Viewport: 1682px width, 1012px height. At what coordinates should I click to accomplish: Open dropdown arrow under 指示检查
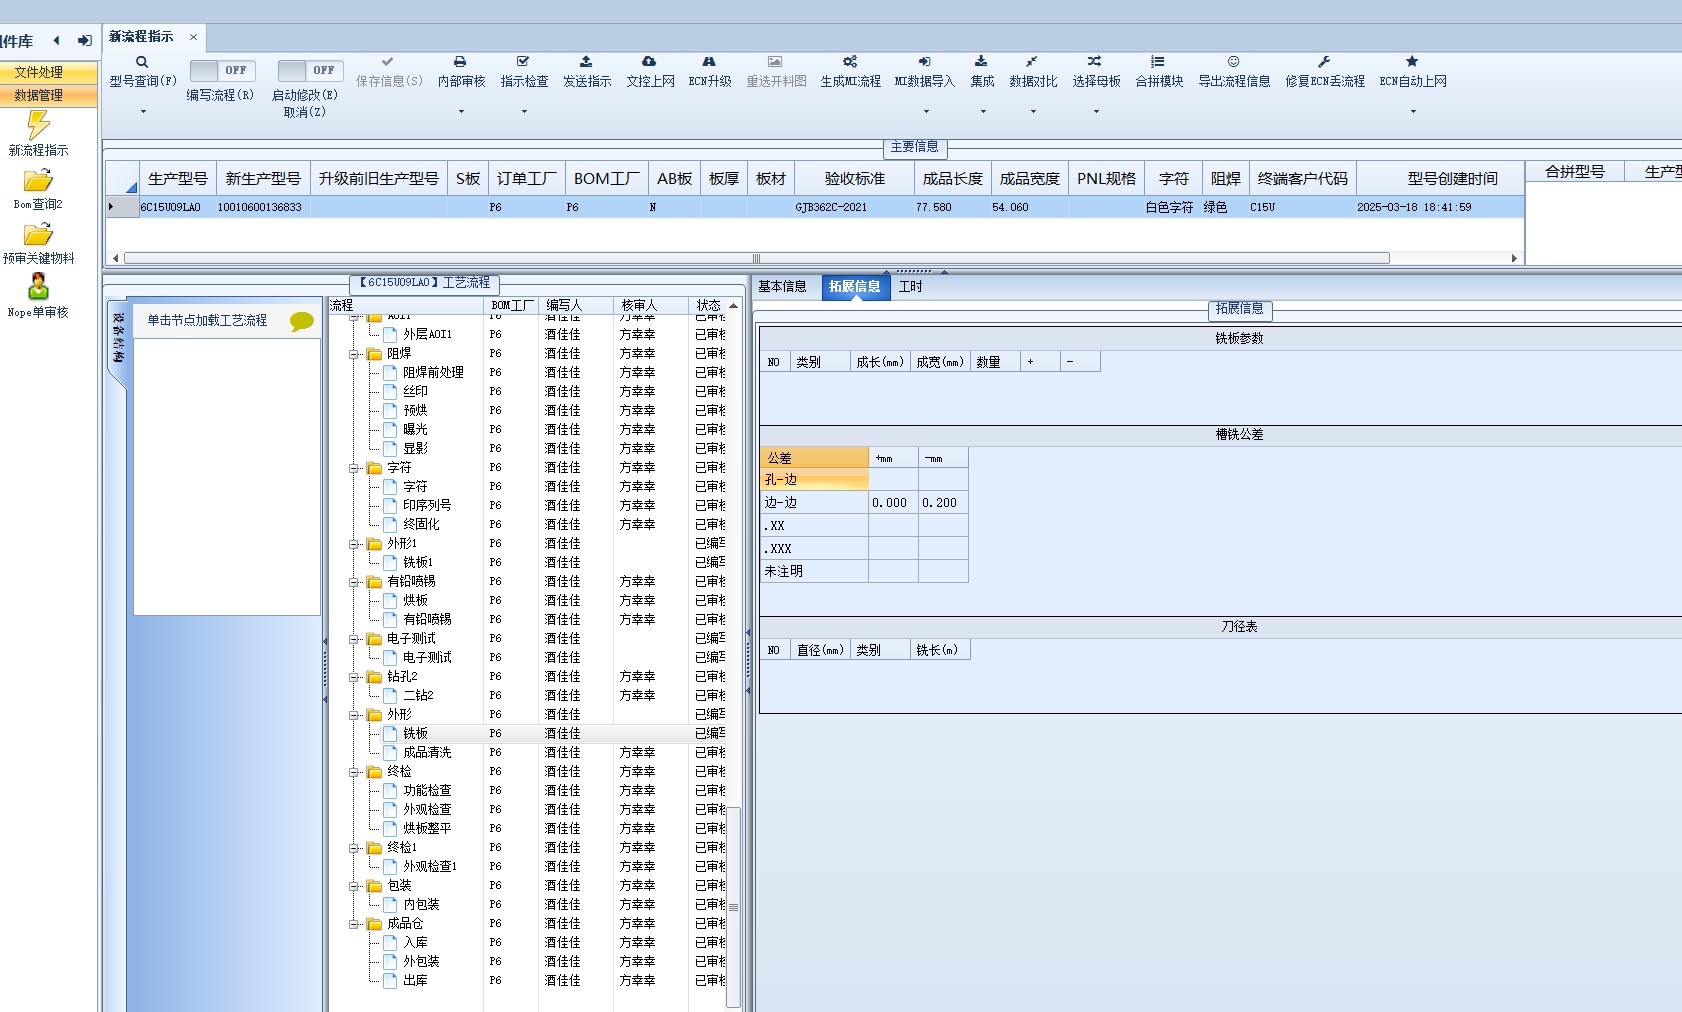tap(524, 111)
